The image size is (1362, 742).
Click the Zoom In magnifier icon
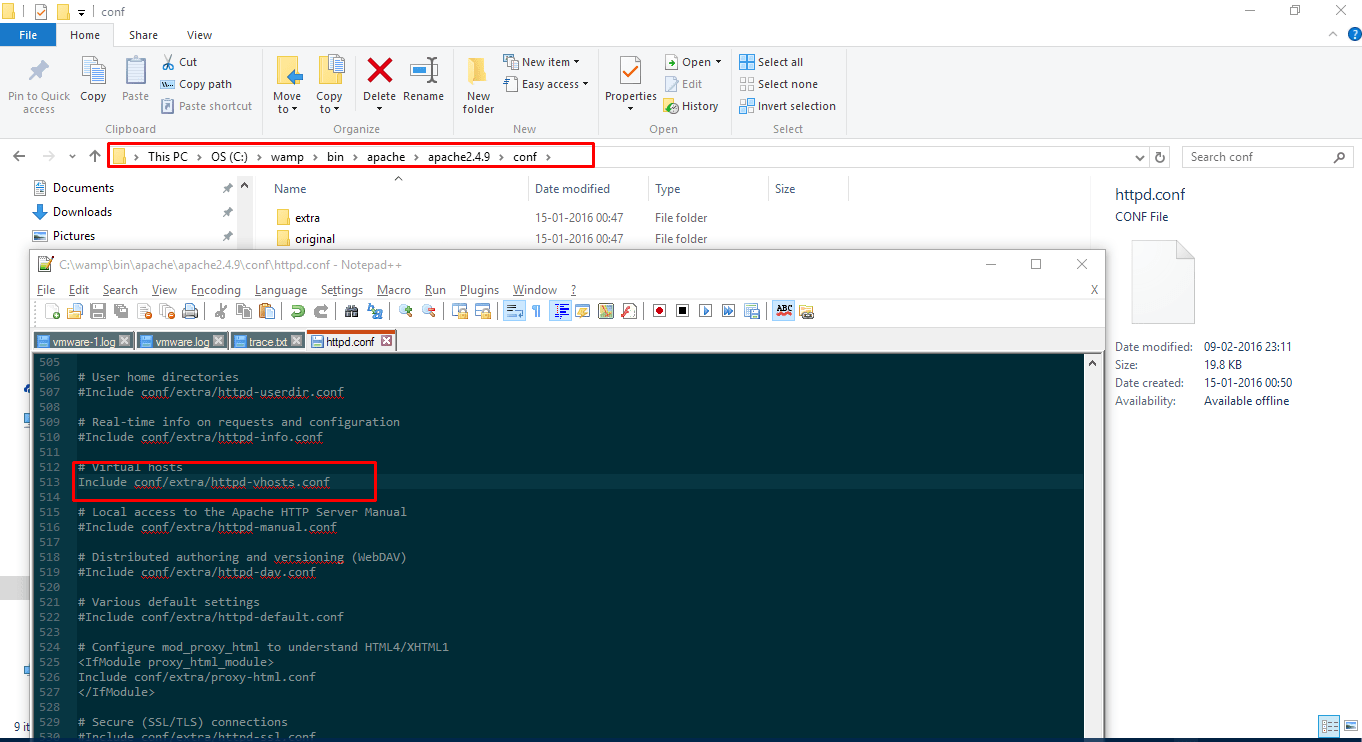406,311
